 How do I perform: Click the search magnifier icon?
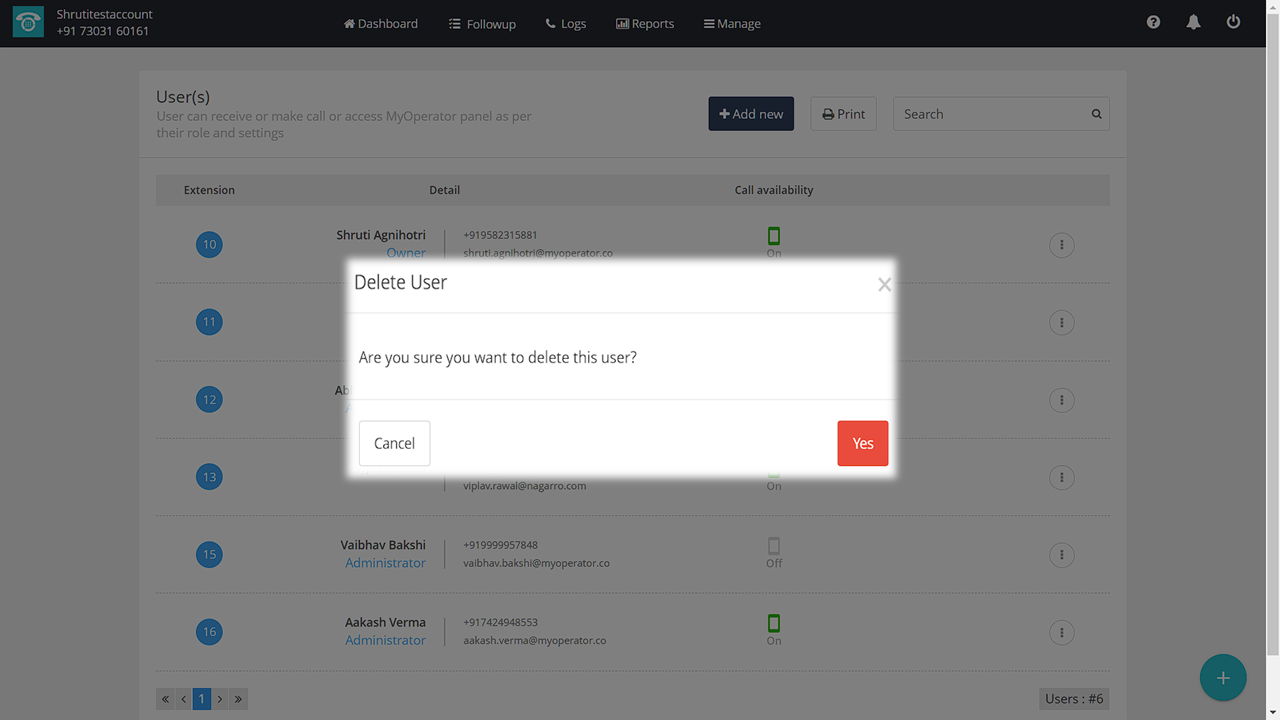point(1096,114)
